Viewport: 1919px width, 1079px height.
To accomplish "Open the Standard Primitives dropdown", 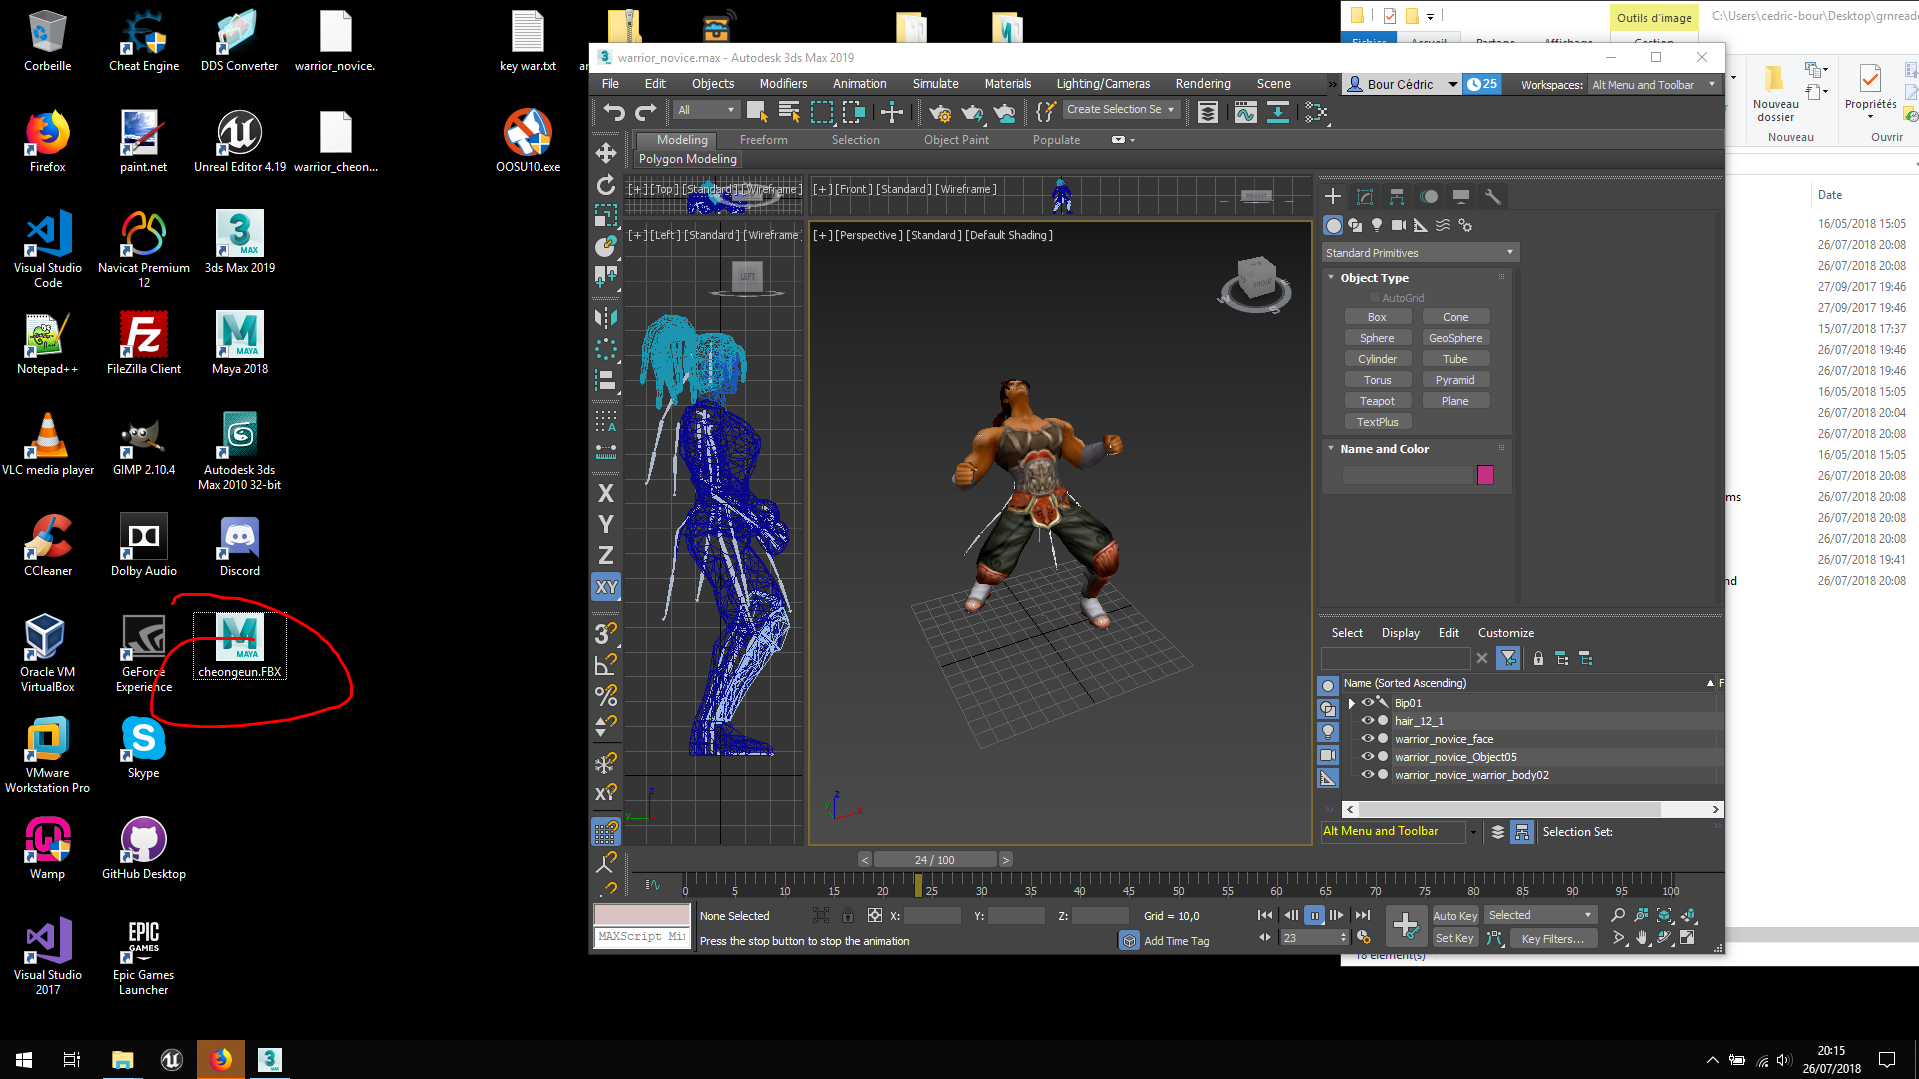I will click(x=1420, y=253).
